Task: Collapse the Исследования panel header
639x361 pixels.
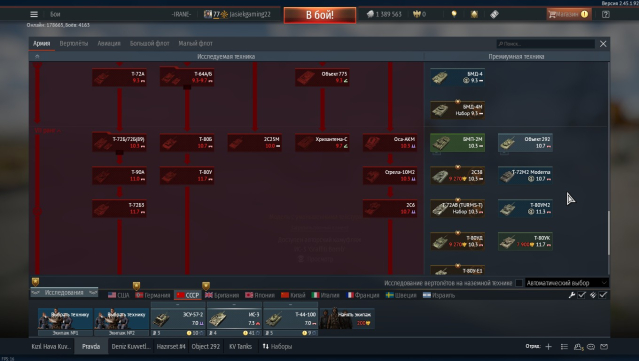Action: (64, 293)
